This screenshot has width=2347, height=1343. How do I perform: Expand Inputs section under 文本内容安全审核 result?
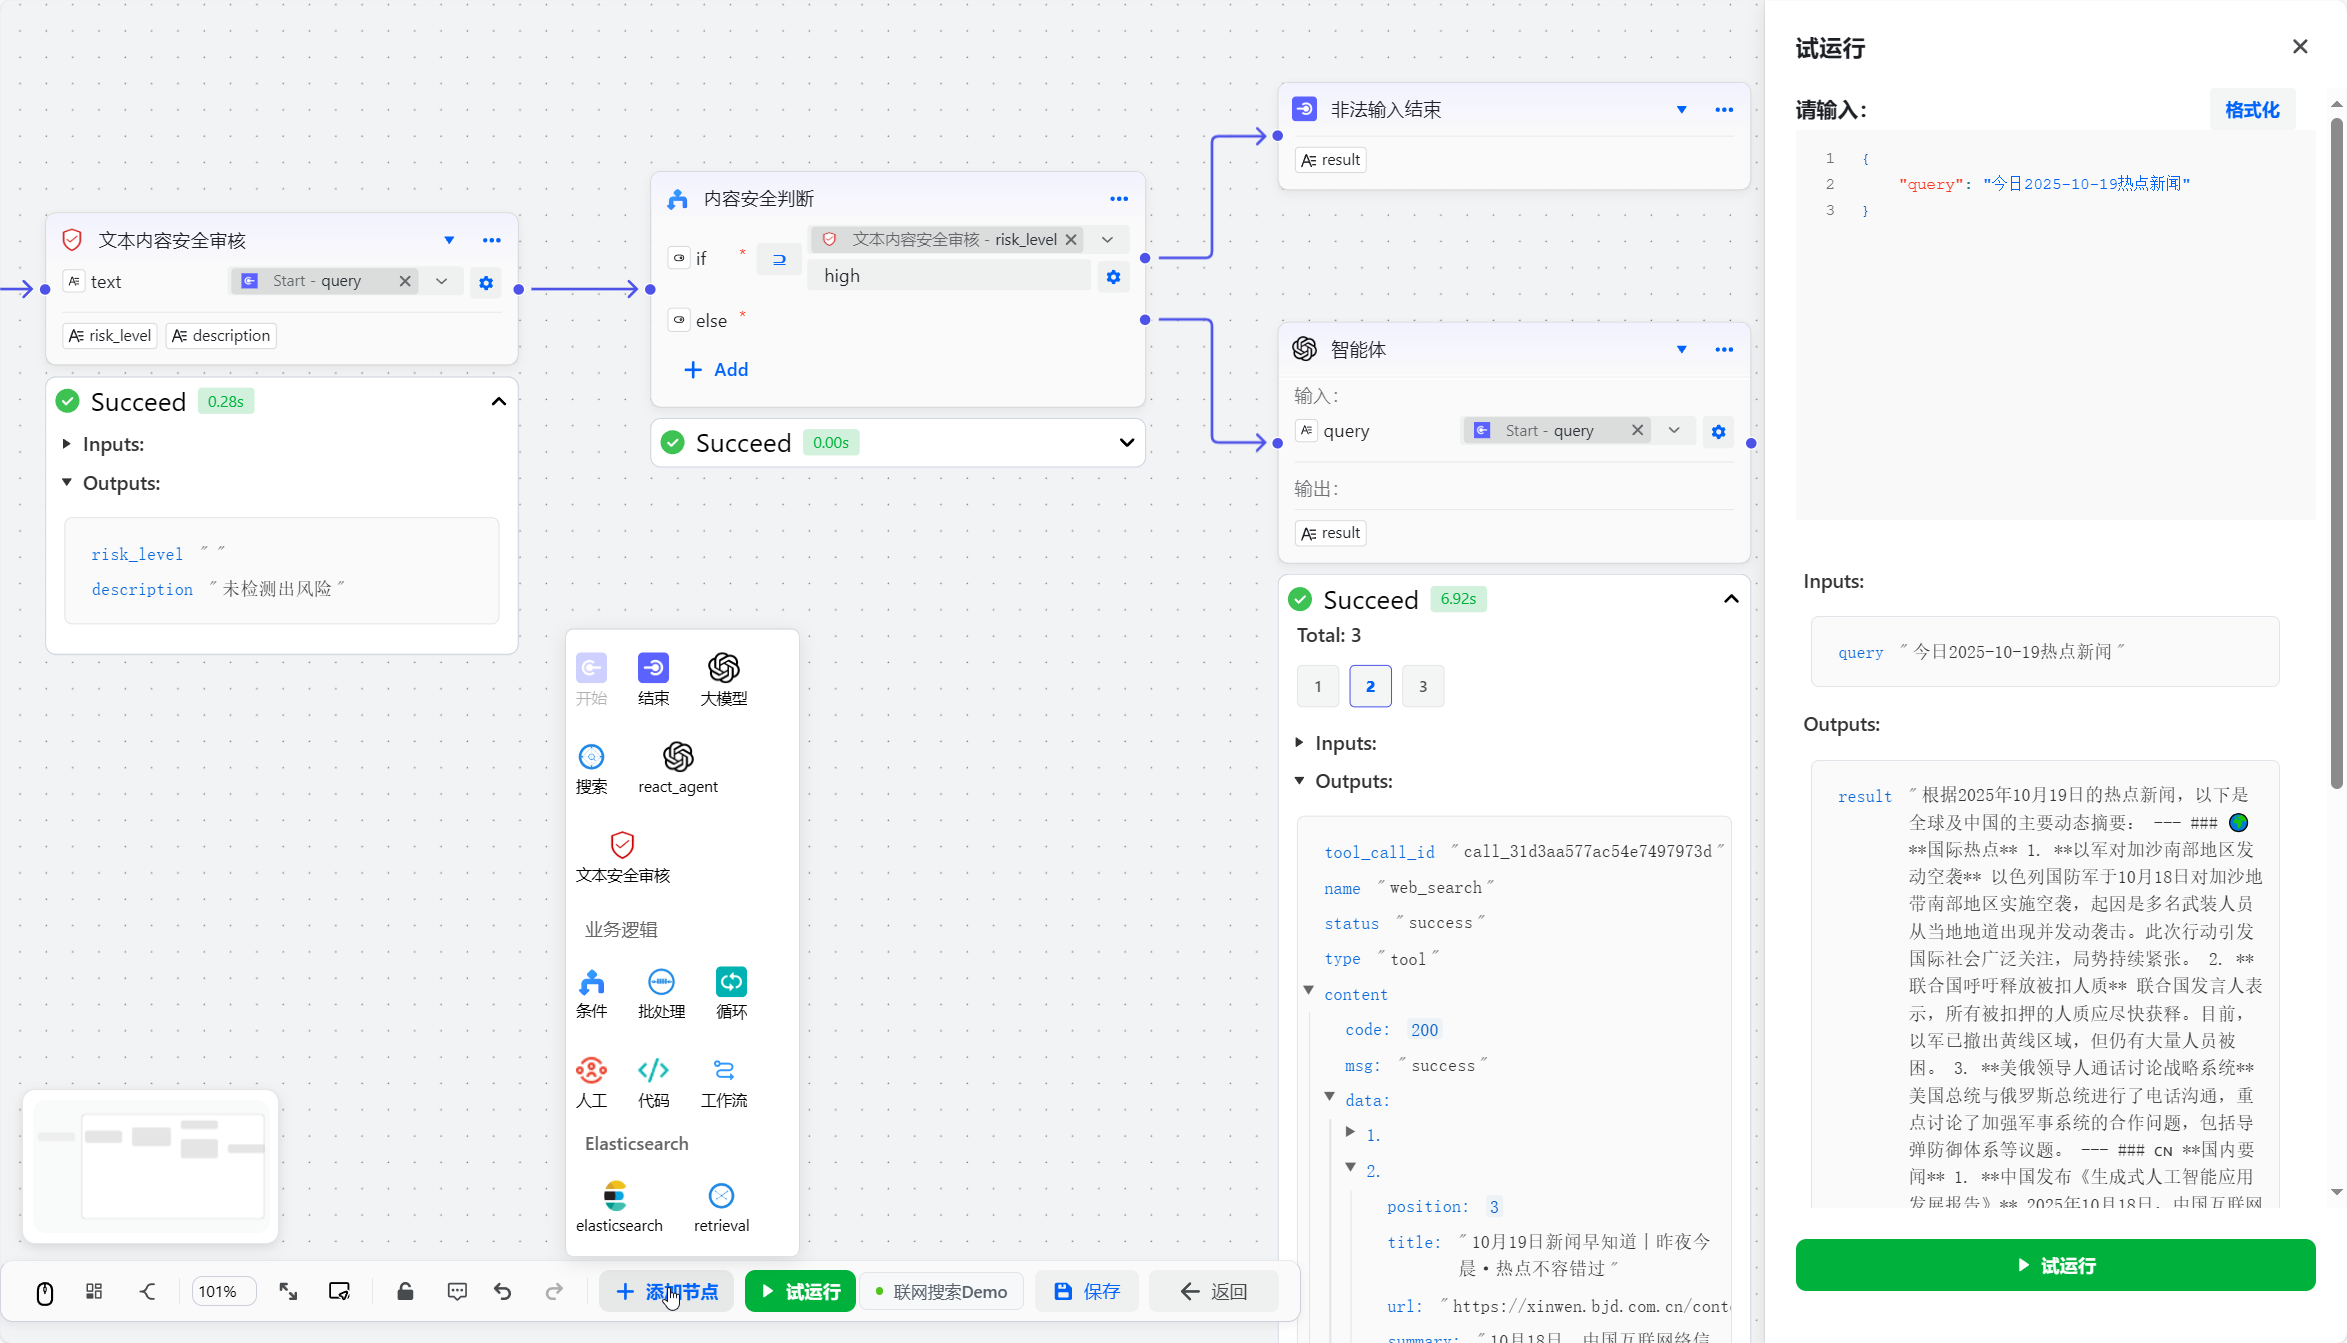coord(67,444)
